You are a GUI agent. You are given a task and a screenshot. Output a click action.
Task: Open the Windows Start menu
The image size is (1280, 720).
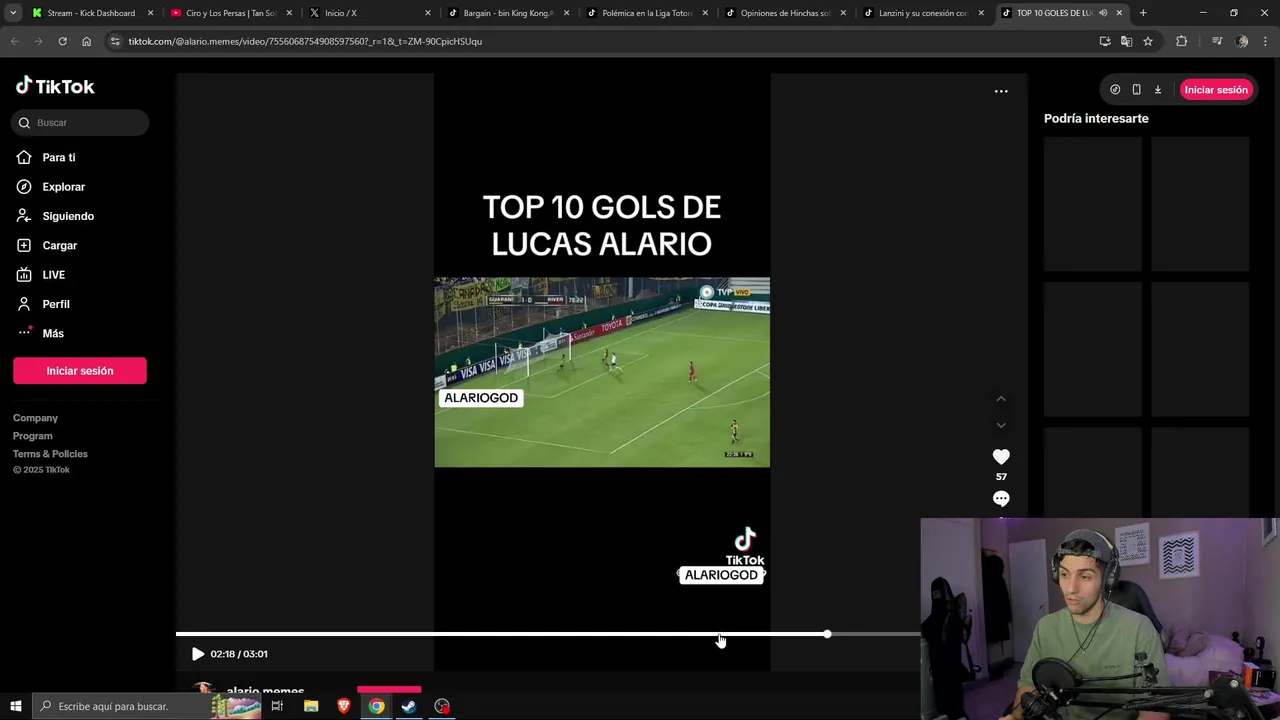[15, 706]
